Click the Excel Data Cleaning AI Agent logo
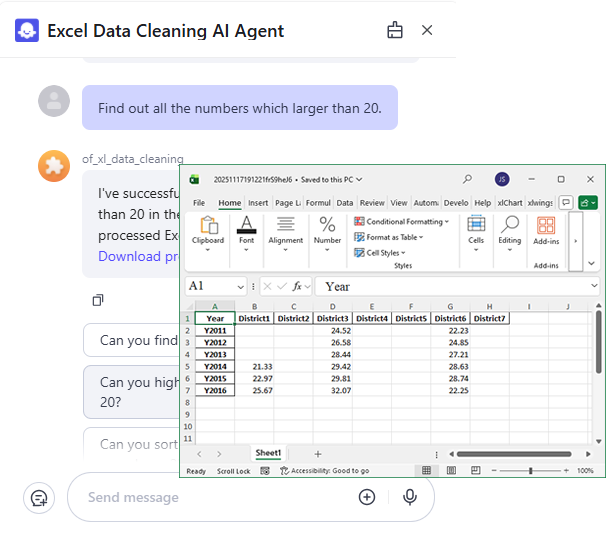 (27, 30)
